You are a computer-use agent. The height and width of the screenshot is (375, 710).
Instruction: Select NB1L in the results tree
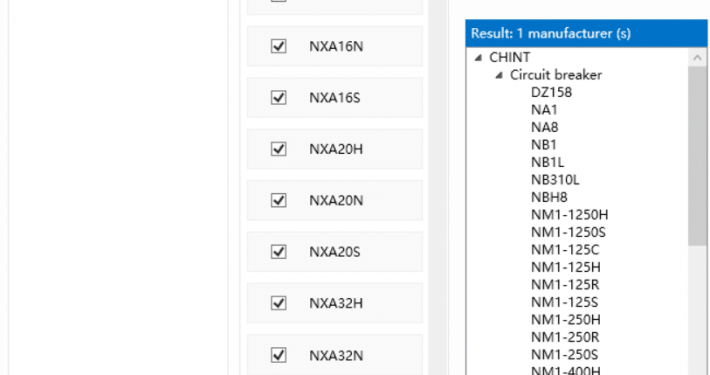pos(547,162)
